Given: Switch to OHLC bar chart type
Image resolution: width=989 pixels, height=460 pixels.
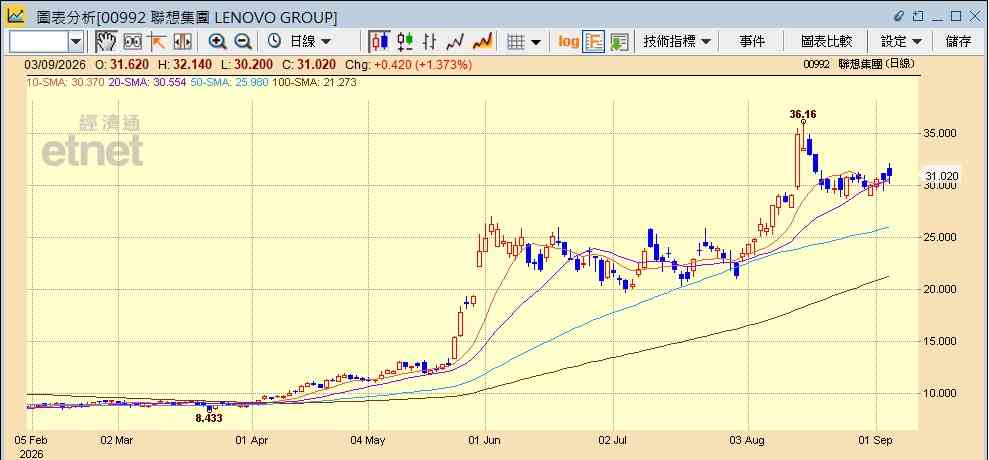Looking at the screenshot, I should 430,42.
